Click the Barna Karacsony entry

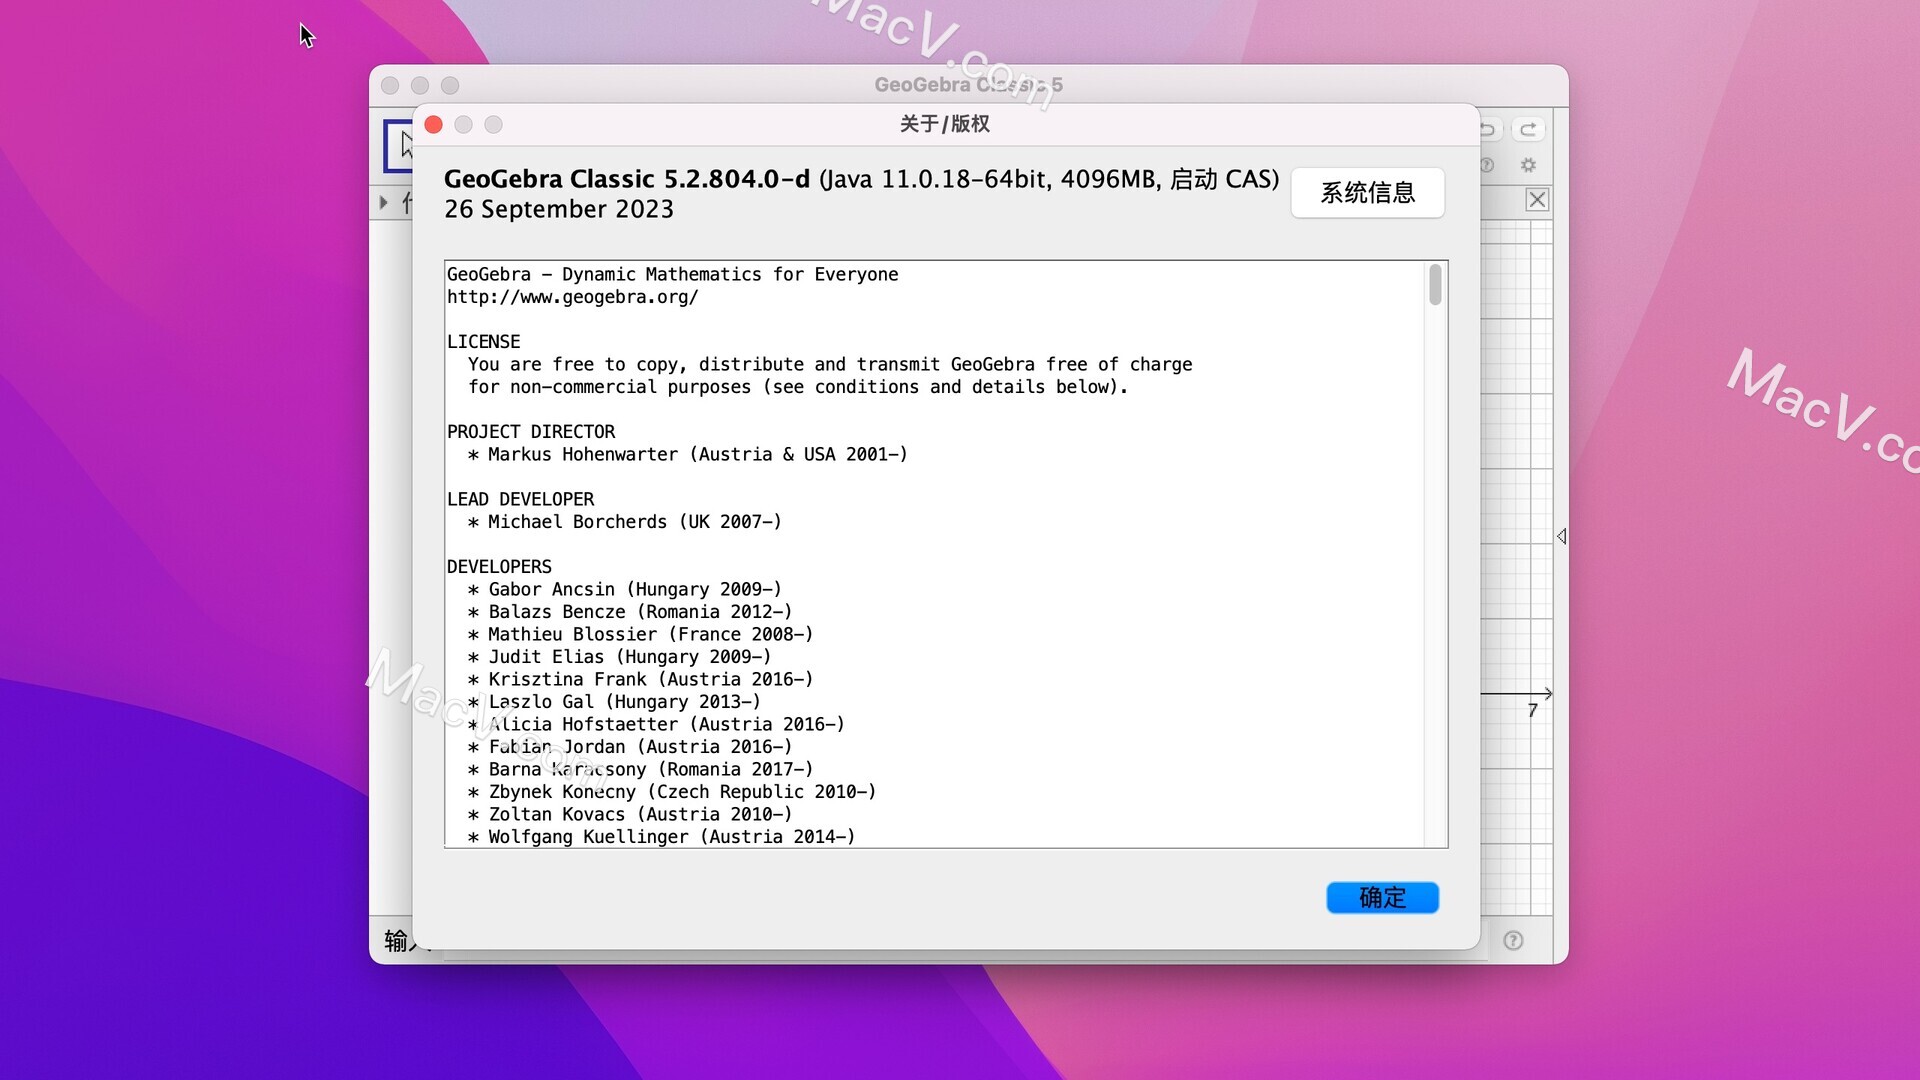[x=640, y=769]
